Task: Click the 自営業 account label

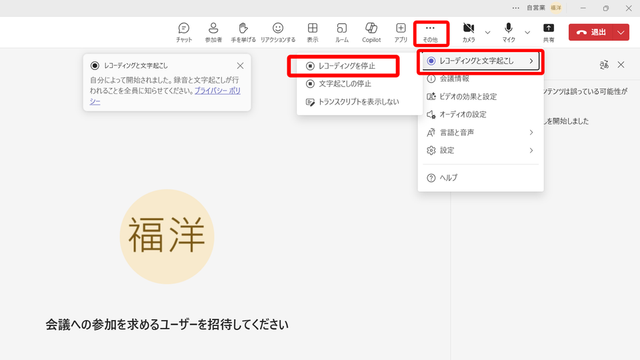Action: 536,8
